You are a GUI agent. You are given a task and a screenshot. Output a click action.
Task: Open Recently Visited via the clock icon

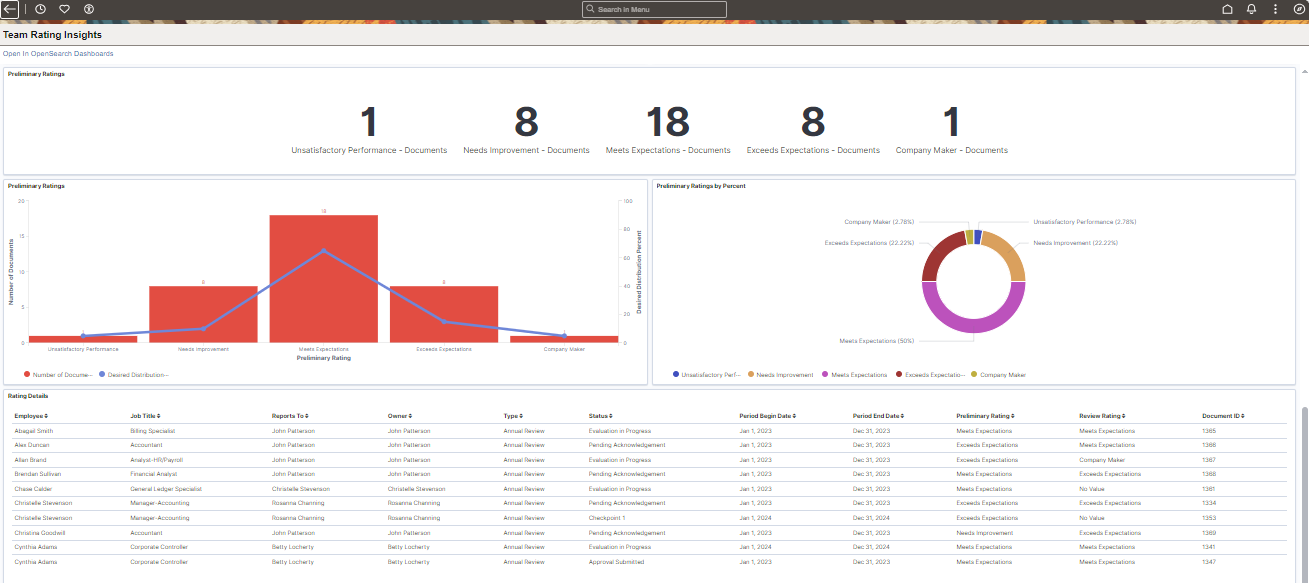click(40, 8)
